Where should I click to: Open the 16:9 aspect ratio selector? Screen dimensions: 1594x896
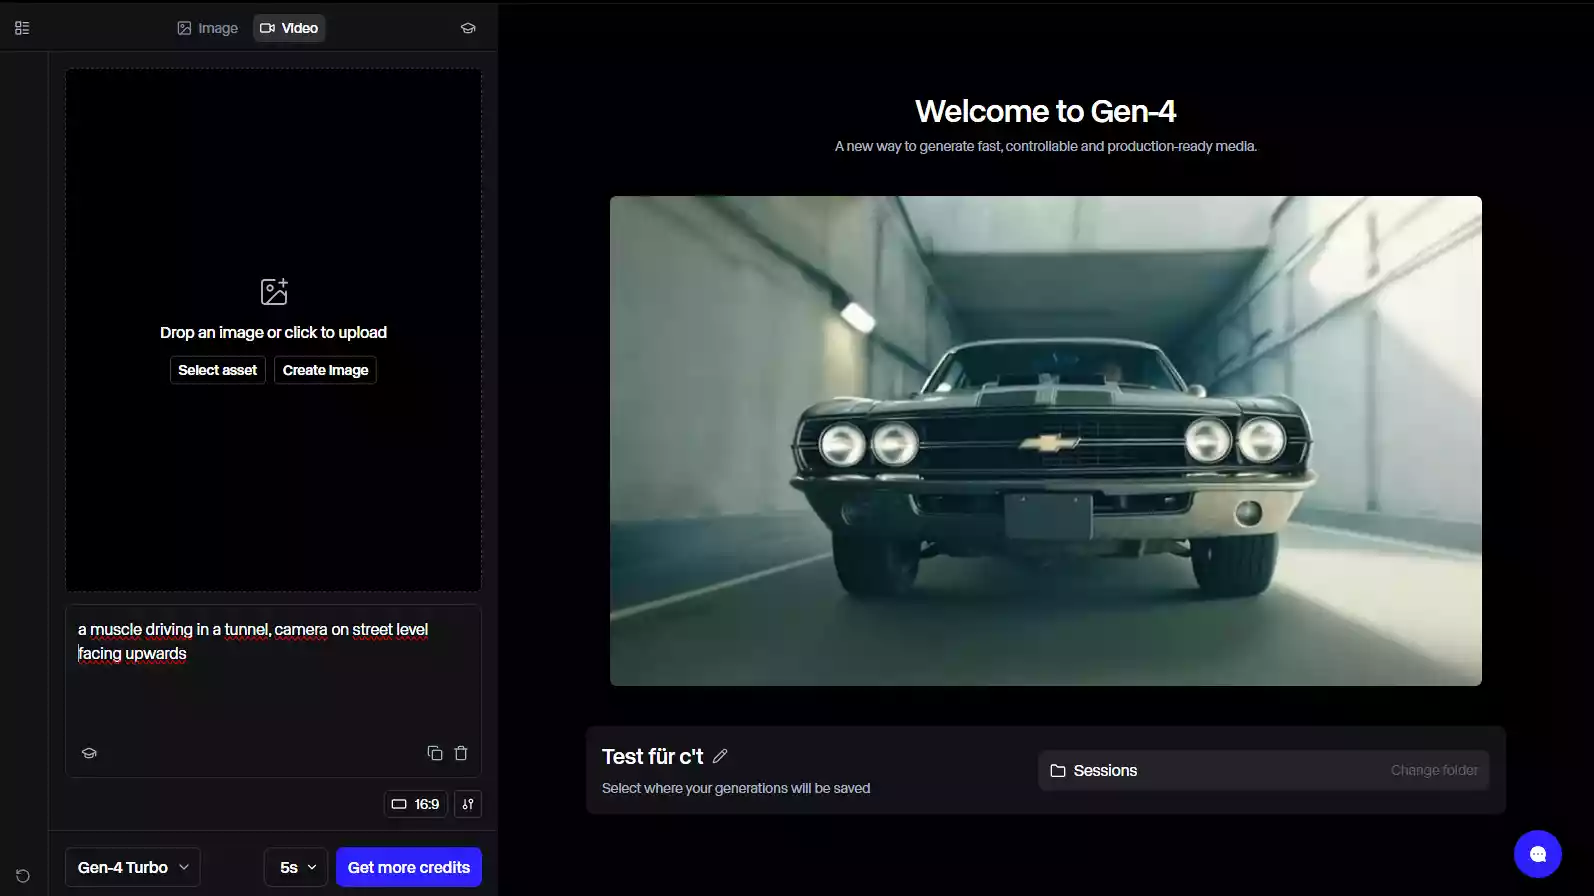point(415,804)
